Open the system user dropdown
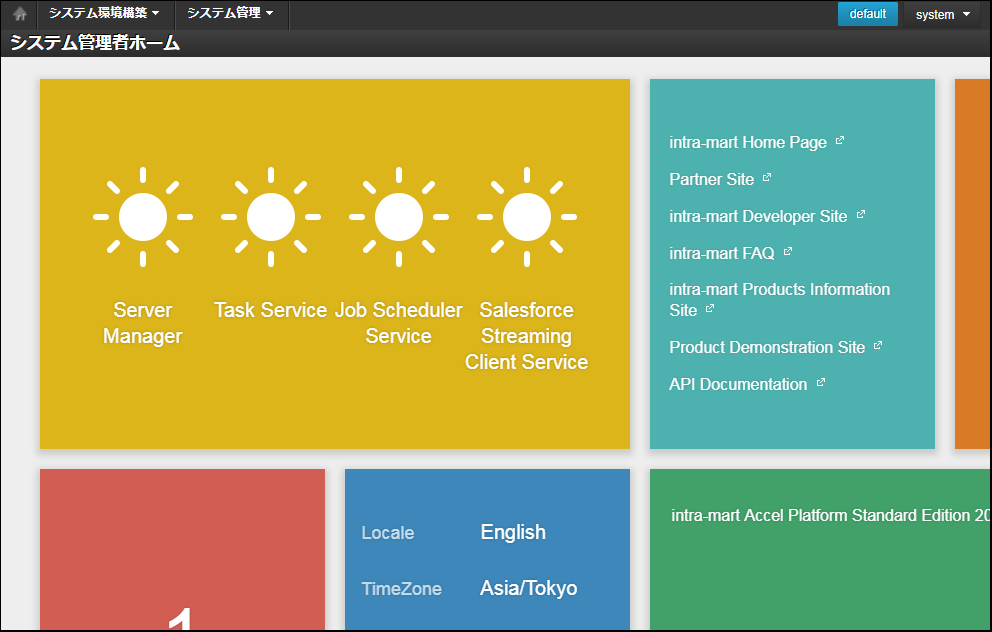Viewport: 992px width, 632px height. [942, 14]
